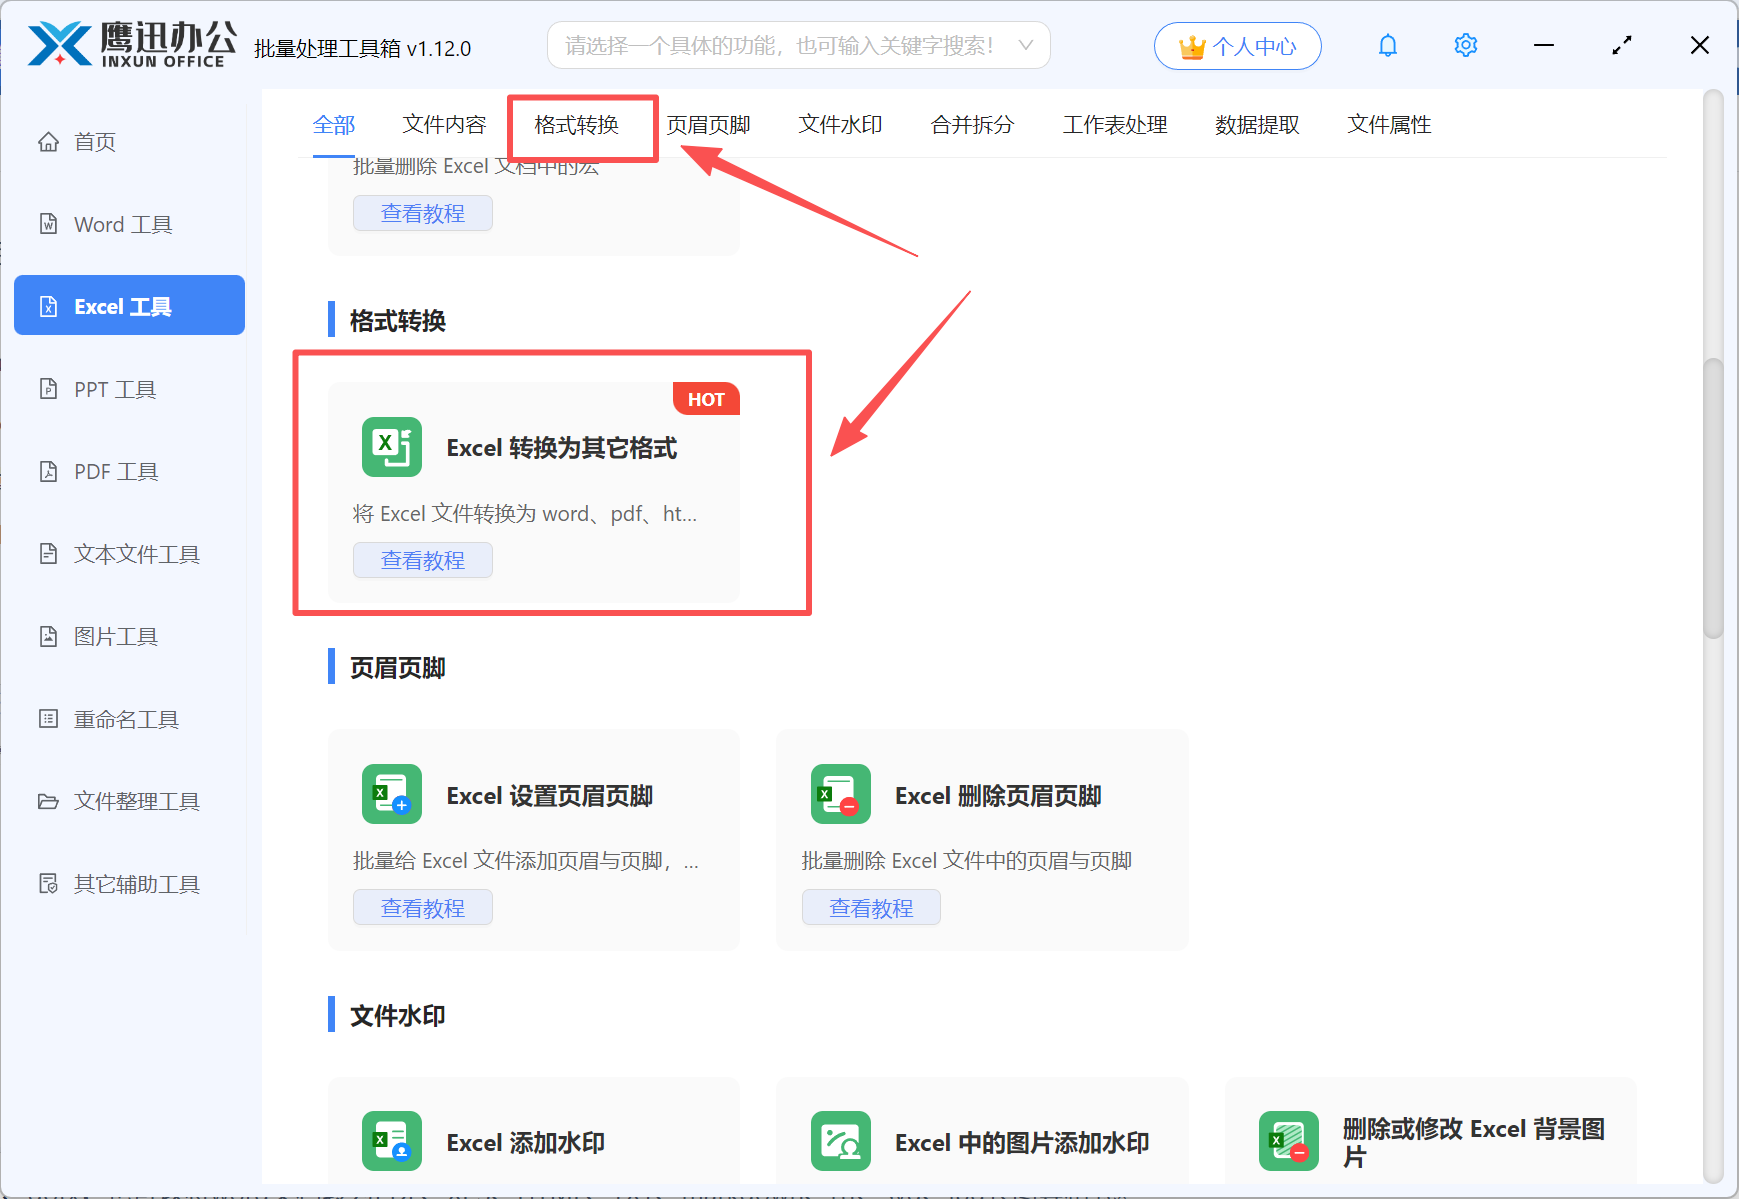Go to PDF 工具 in sidebar

pyautogui.click(x=116, y=472)
